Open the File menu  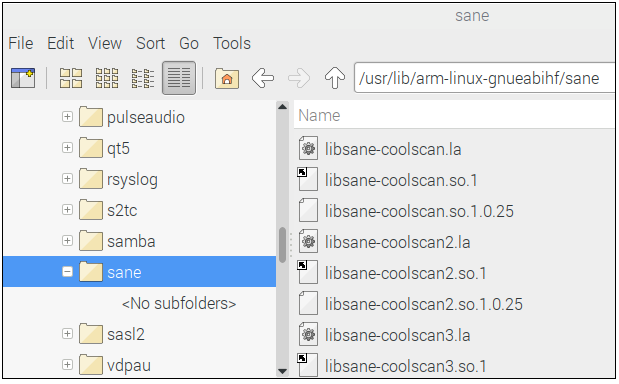click(x=21, y=43)
